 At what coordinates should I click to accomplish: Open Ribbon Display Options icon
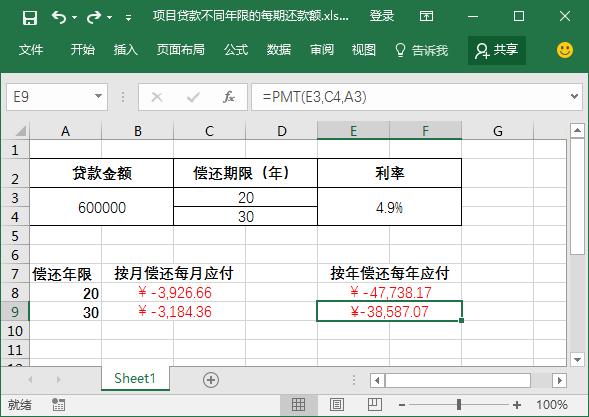(426, 16)
